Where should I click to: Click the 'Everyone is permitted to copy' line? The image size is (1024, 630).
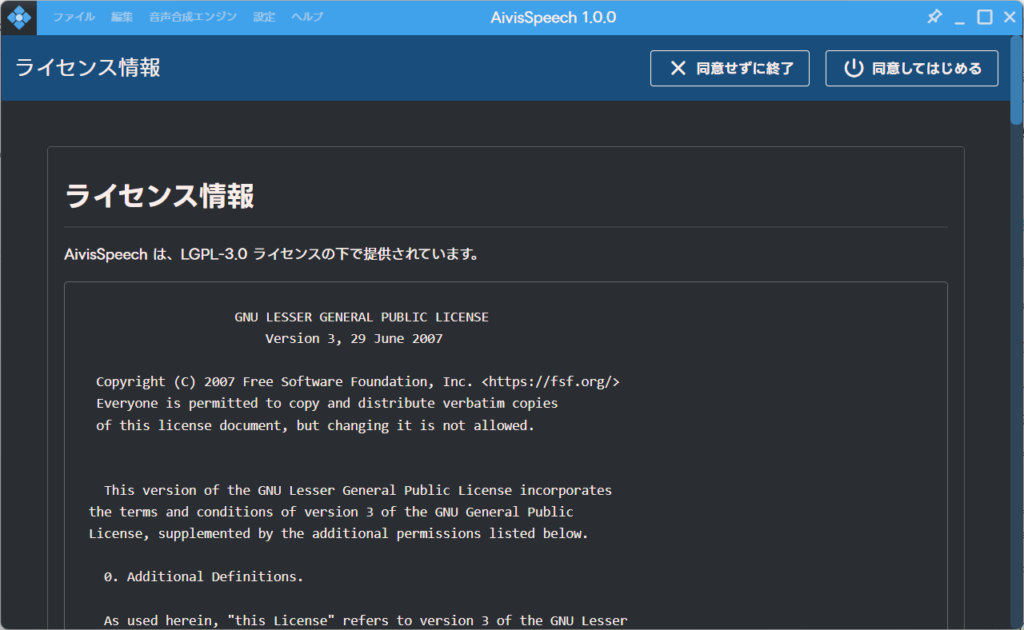click(327, 403)
